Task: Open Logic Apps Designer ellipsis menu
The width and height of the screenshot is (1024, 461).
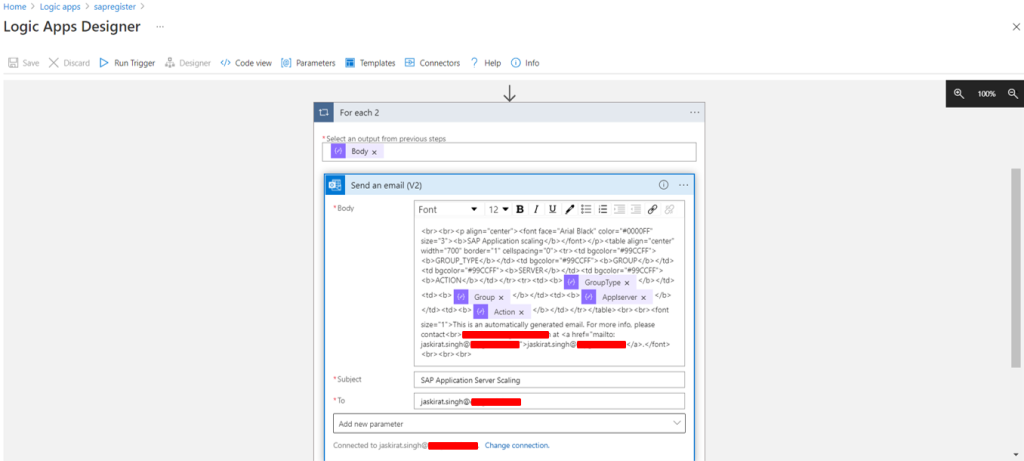Action: 160,27
